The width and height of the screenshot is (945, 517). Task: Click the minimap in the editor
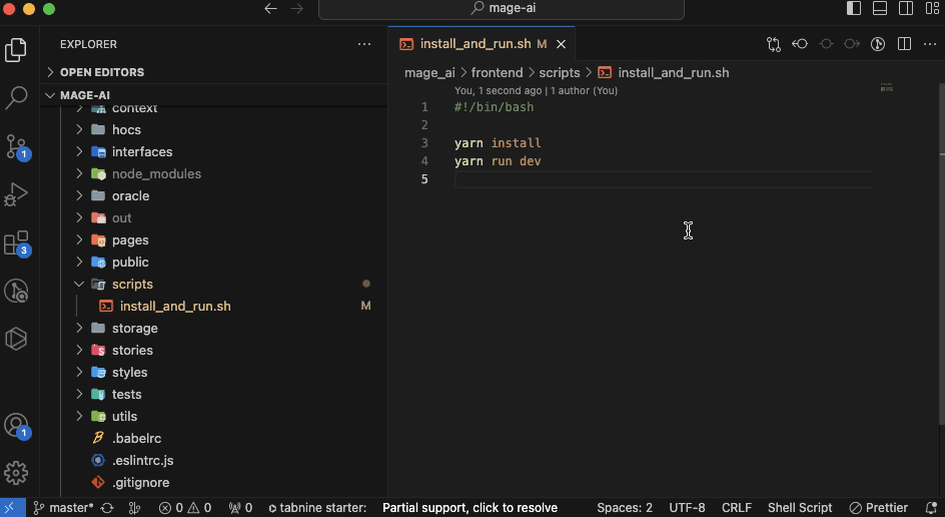[x=887, y=87]
